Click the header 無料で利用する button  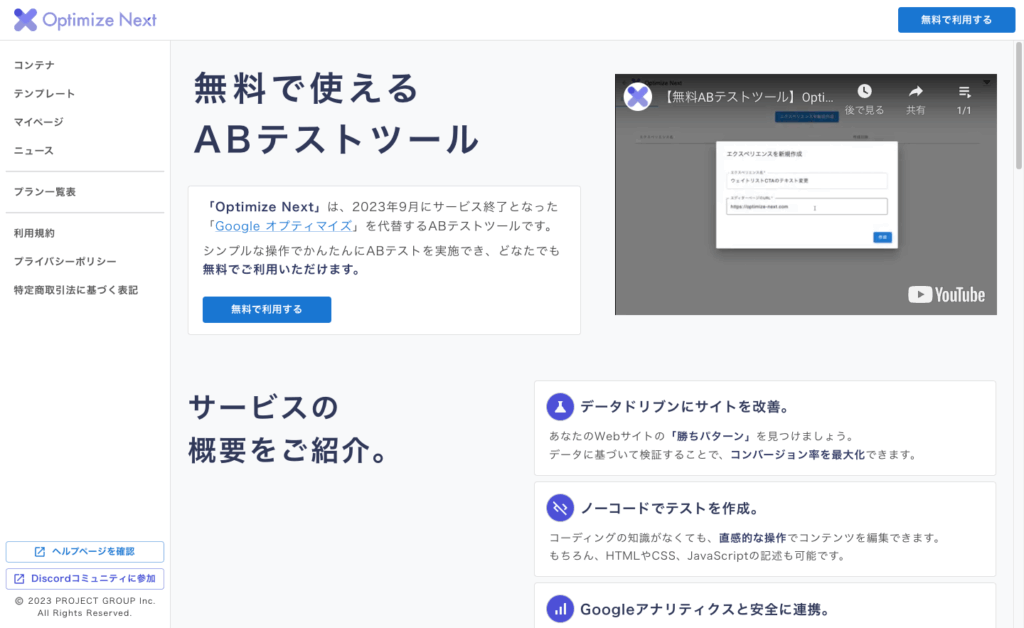[x=956, y=20]
